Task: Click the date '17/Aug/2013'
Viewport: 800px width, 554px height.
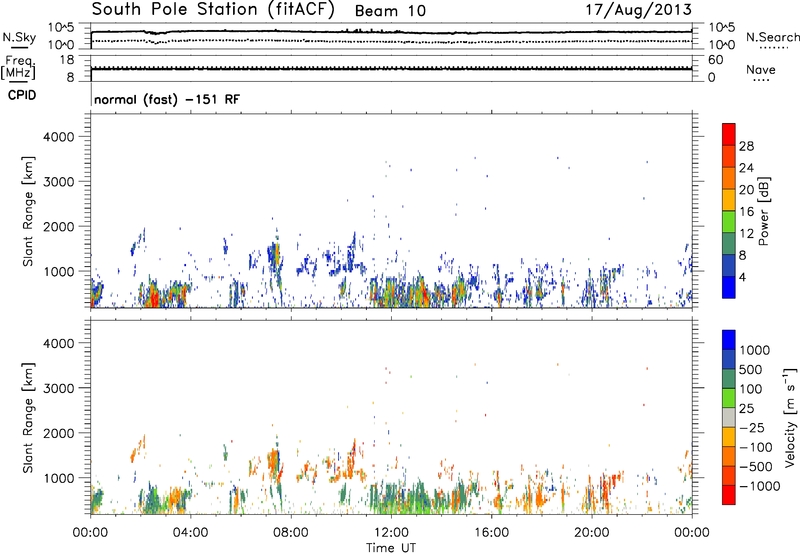Action: click(x=638, y=10)
